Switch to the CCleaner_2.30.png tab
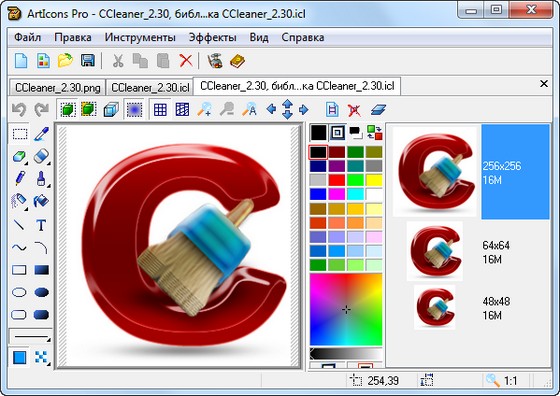Image resolution: width=560 pixels, height=396 pixels. 58,87
